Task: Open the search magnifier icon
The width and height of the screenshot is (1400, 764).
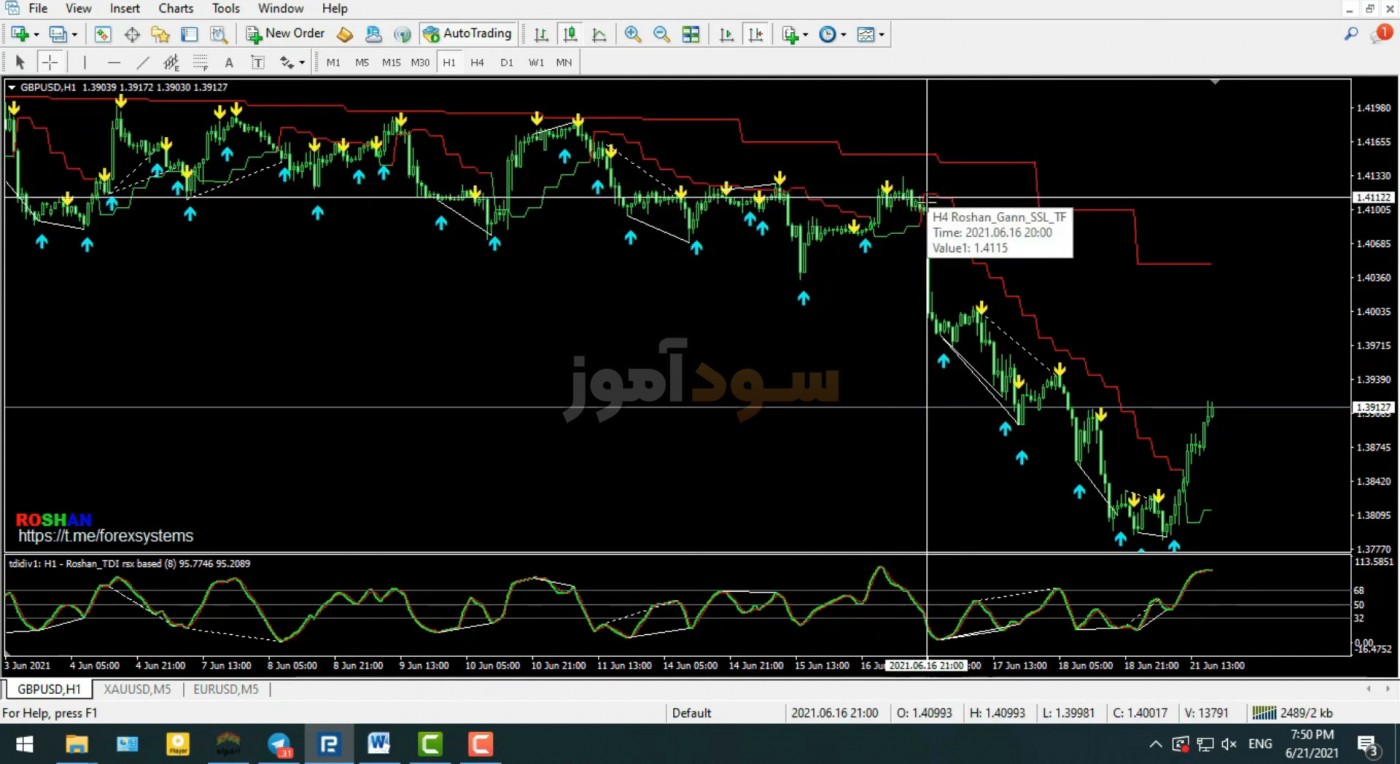Action: pos(1351,34)
